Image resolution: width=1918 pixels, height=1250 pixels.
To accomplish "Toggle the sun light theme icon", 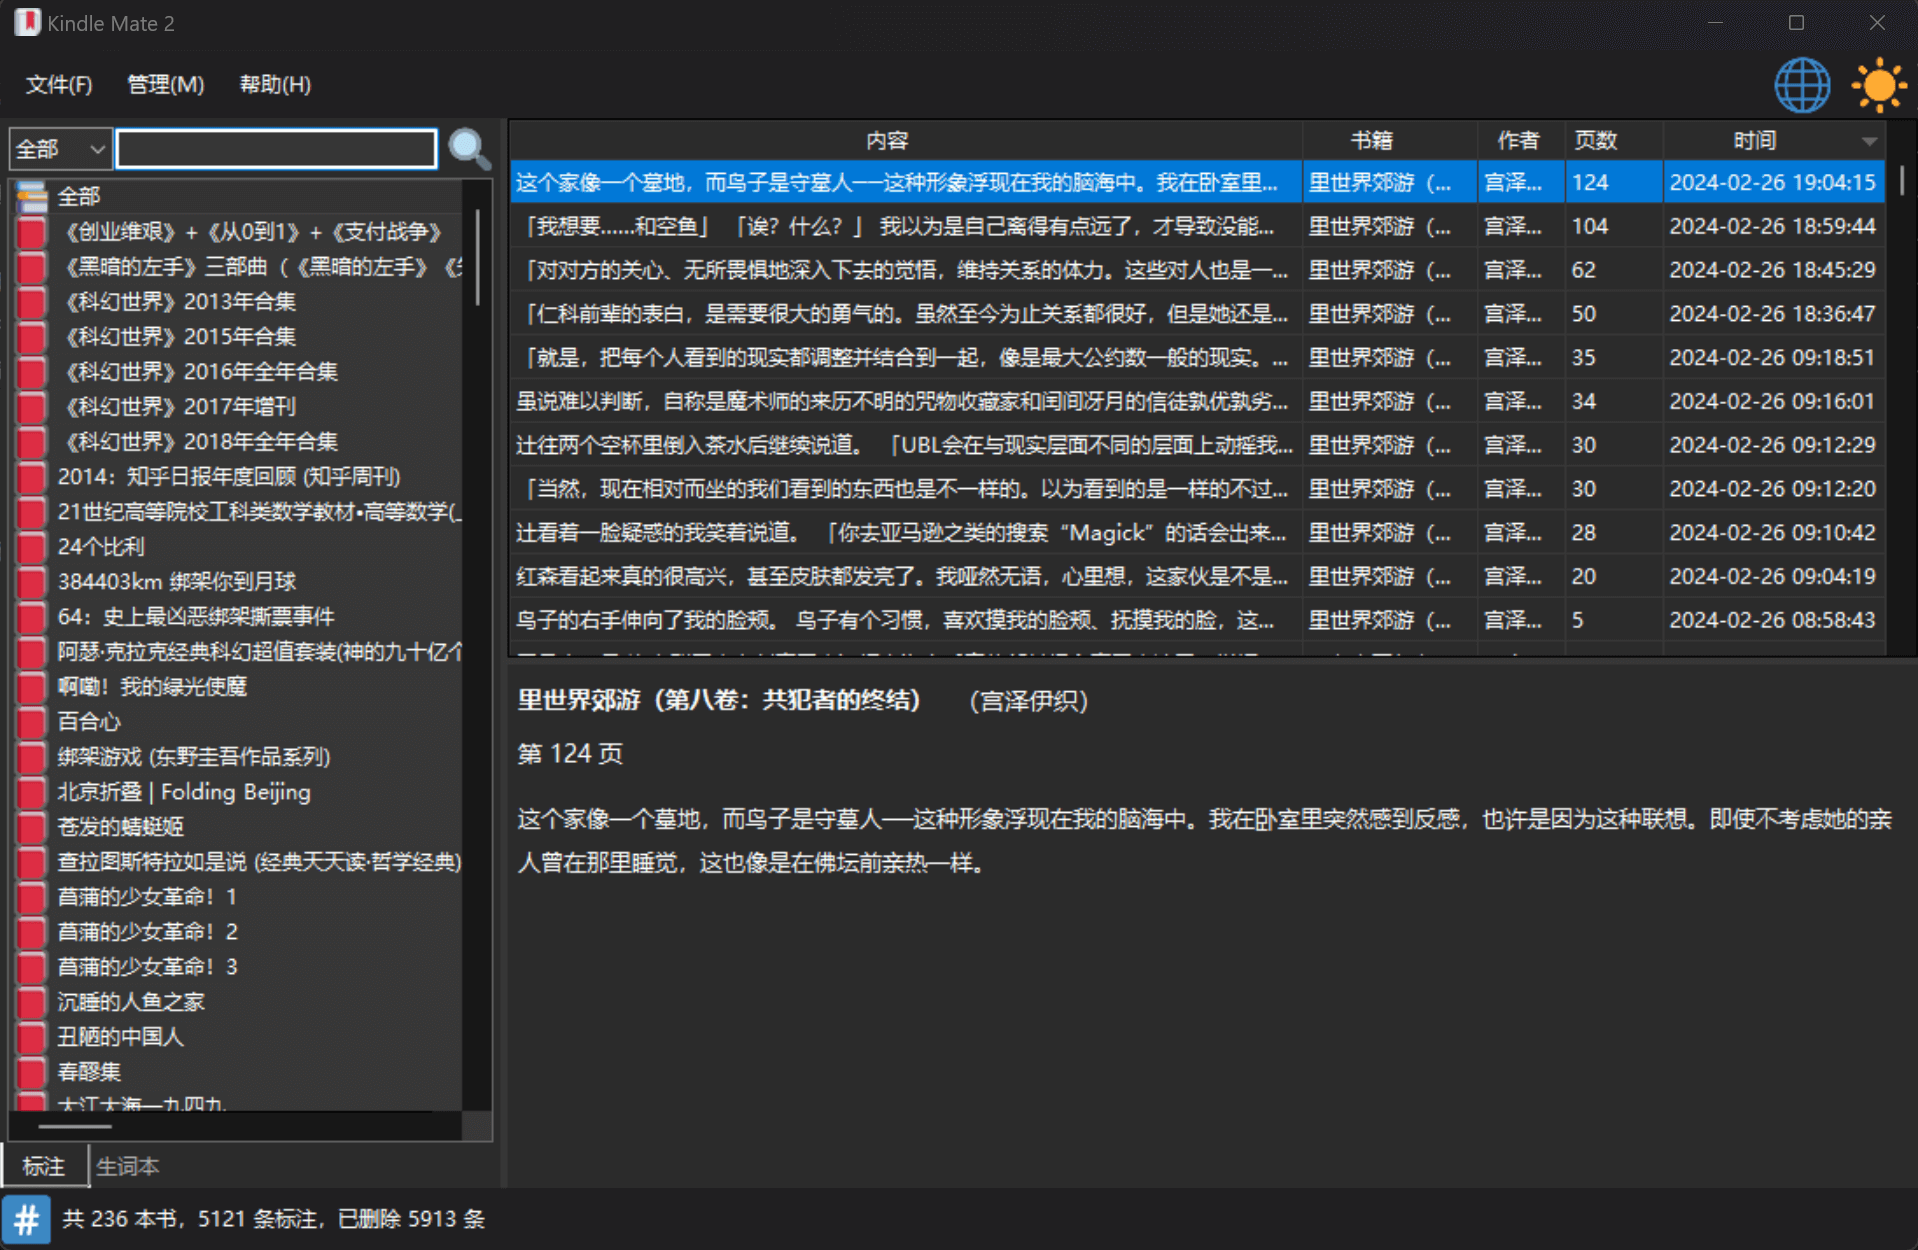I will click(1878, 85).
